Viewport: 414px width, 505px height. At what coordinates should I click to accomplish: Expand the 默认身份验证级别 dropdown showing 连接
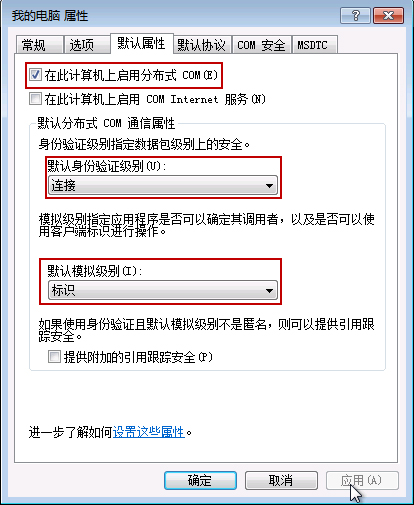(163, 185)
